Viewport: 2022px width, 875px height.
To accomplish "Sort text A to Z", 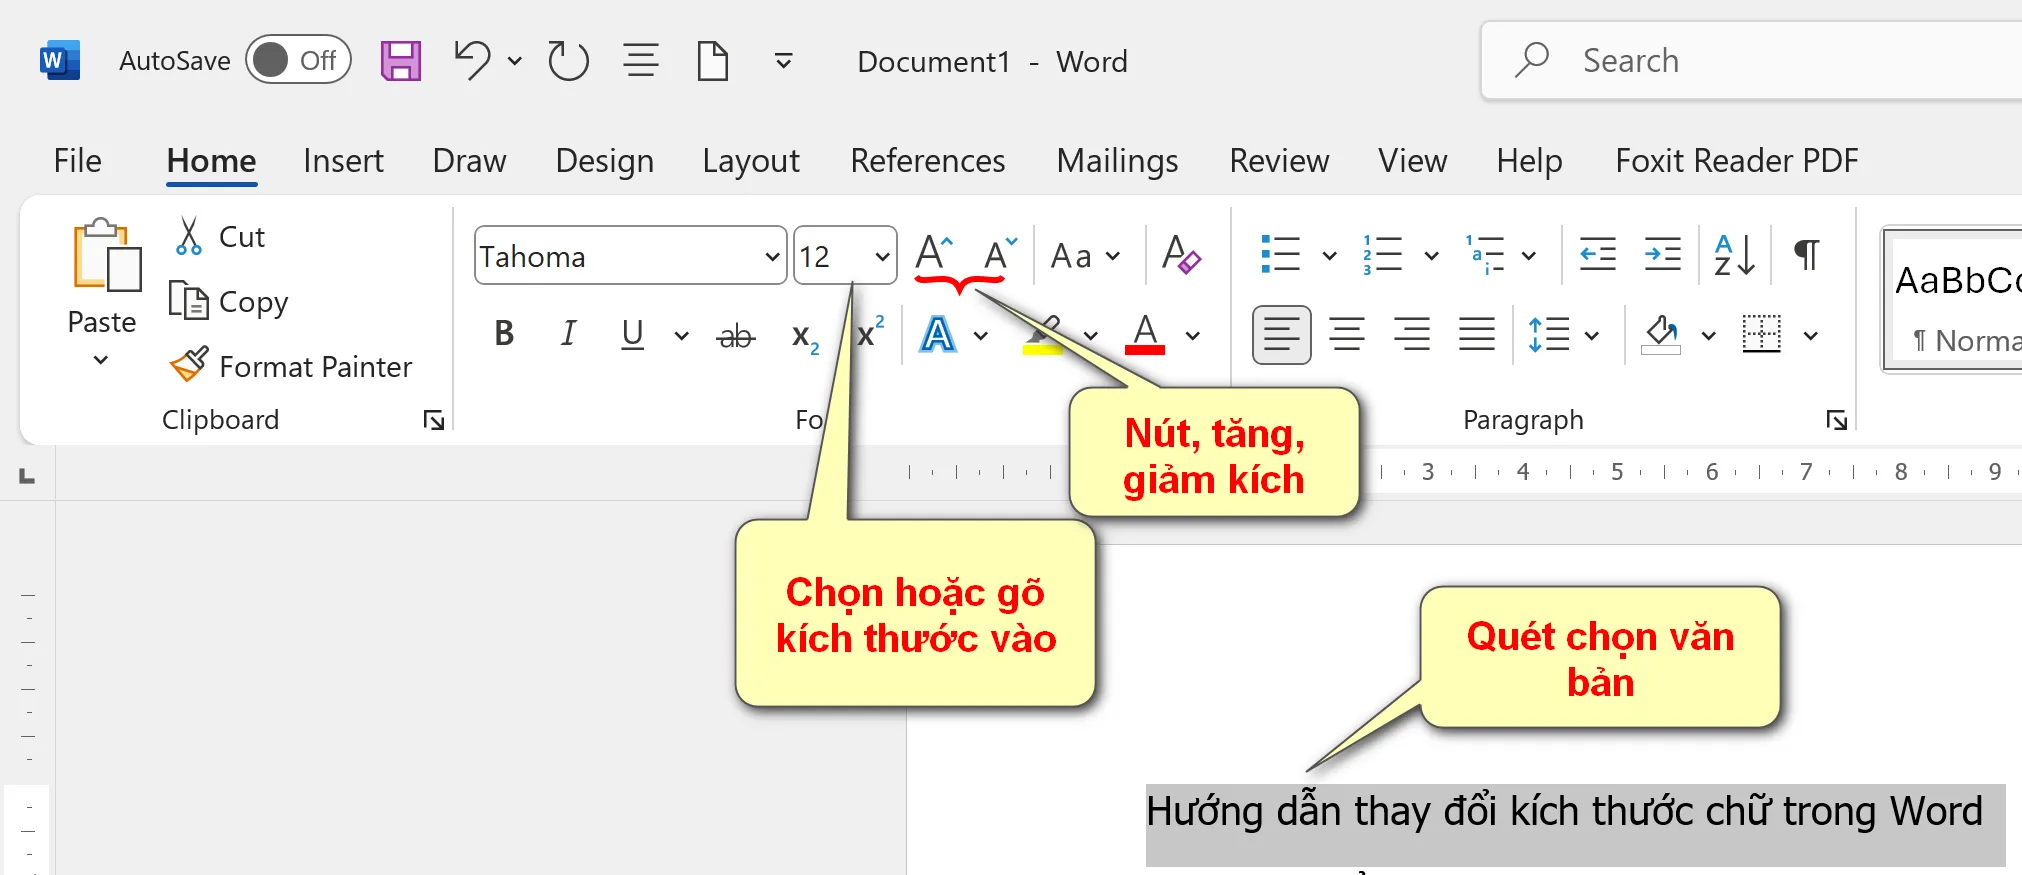I will [x=1734, y=254].
